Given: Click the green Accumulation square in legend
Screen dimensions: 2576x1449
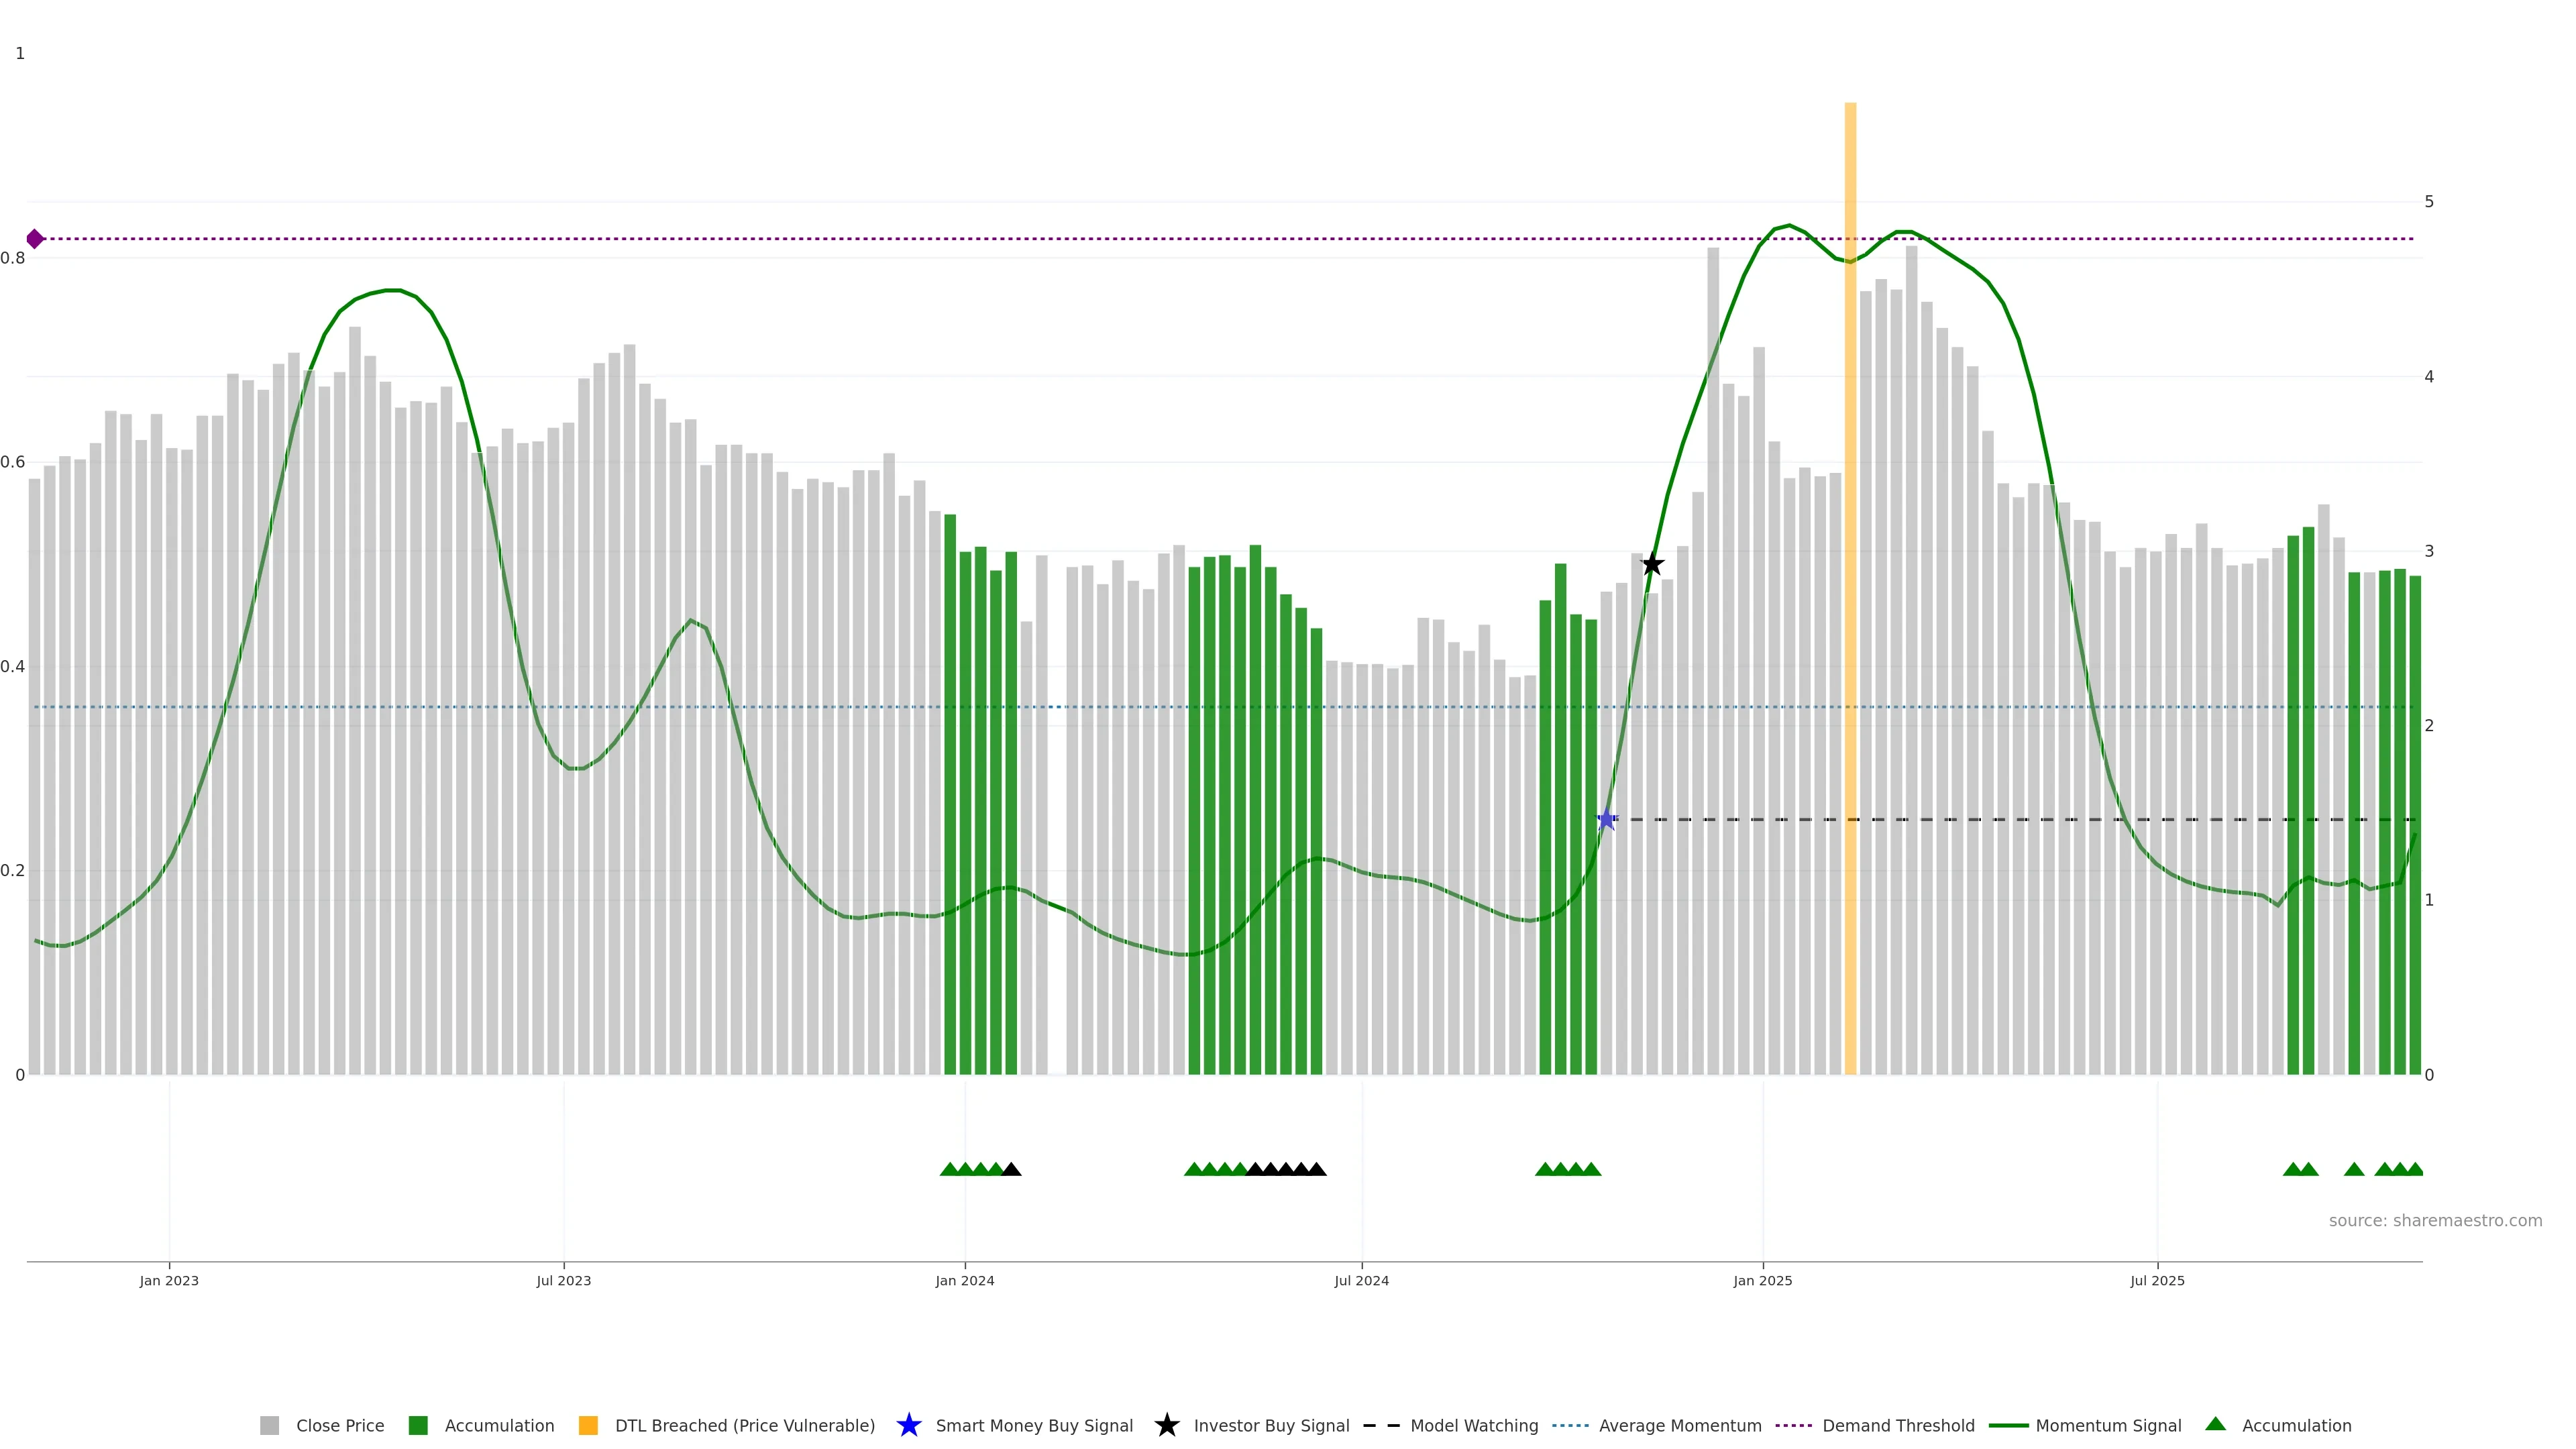Looking at the screenshot, I should 418,1425.
